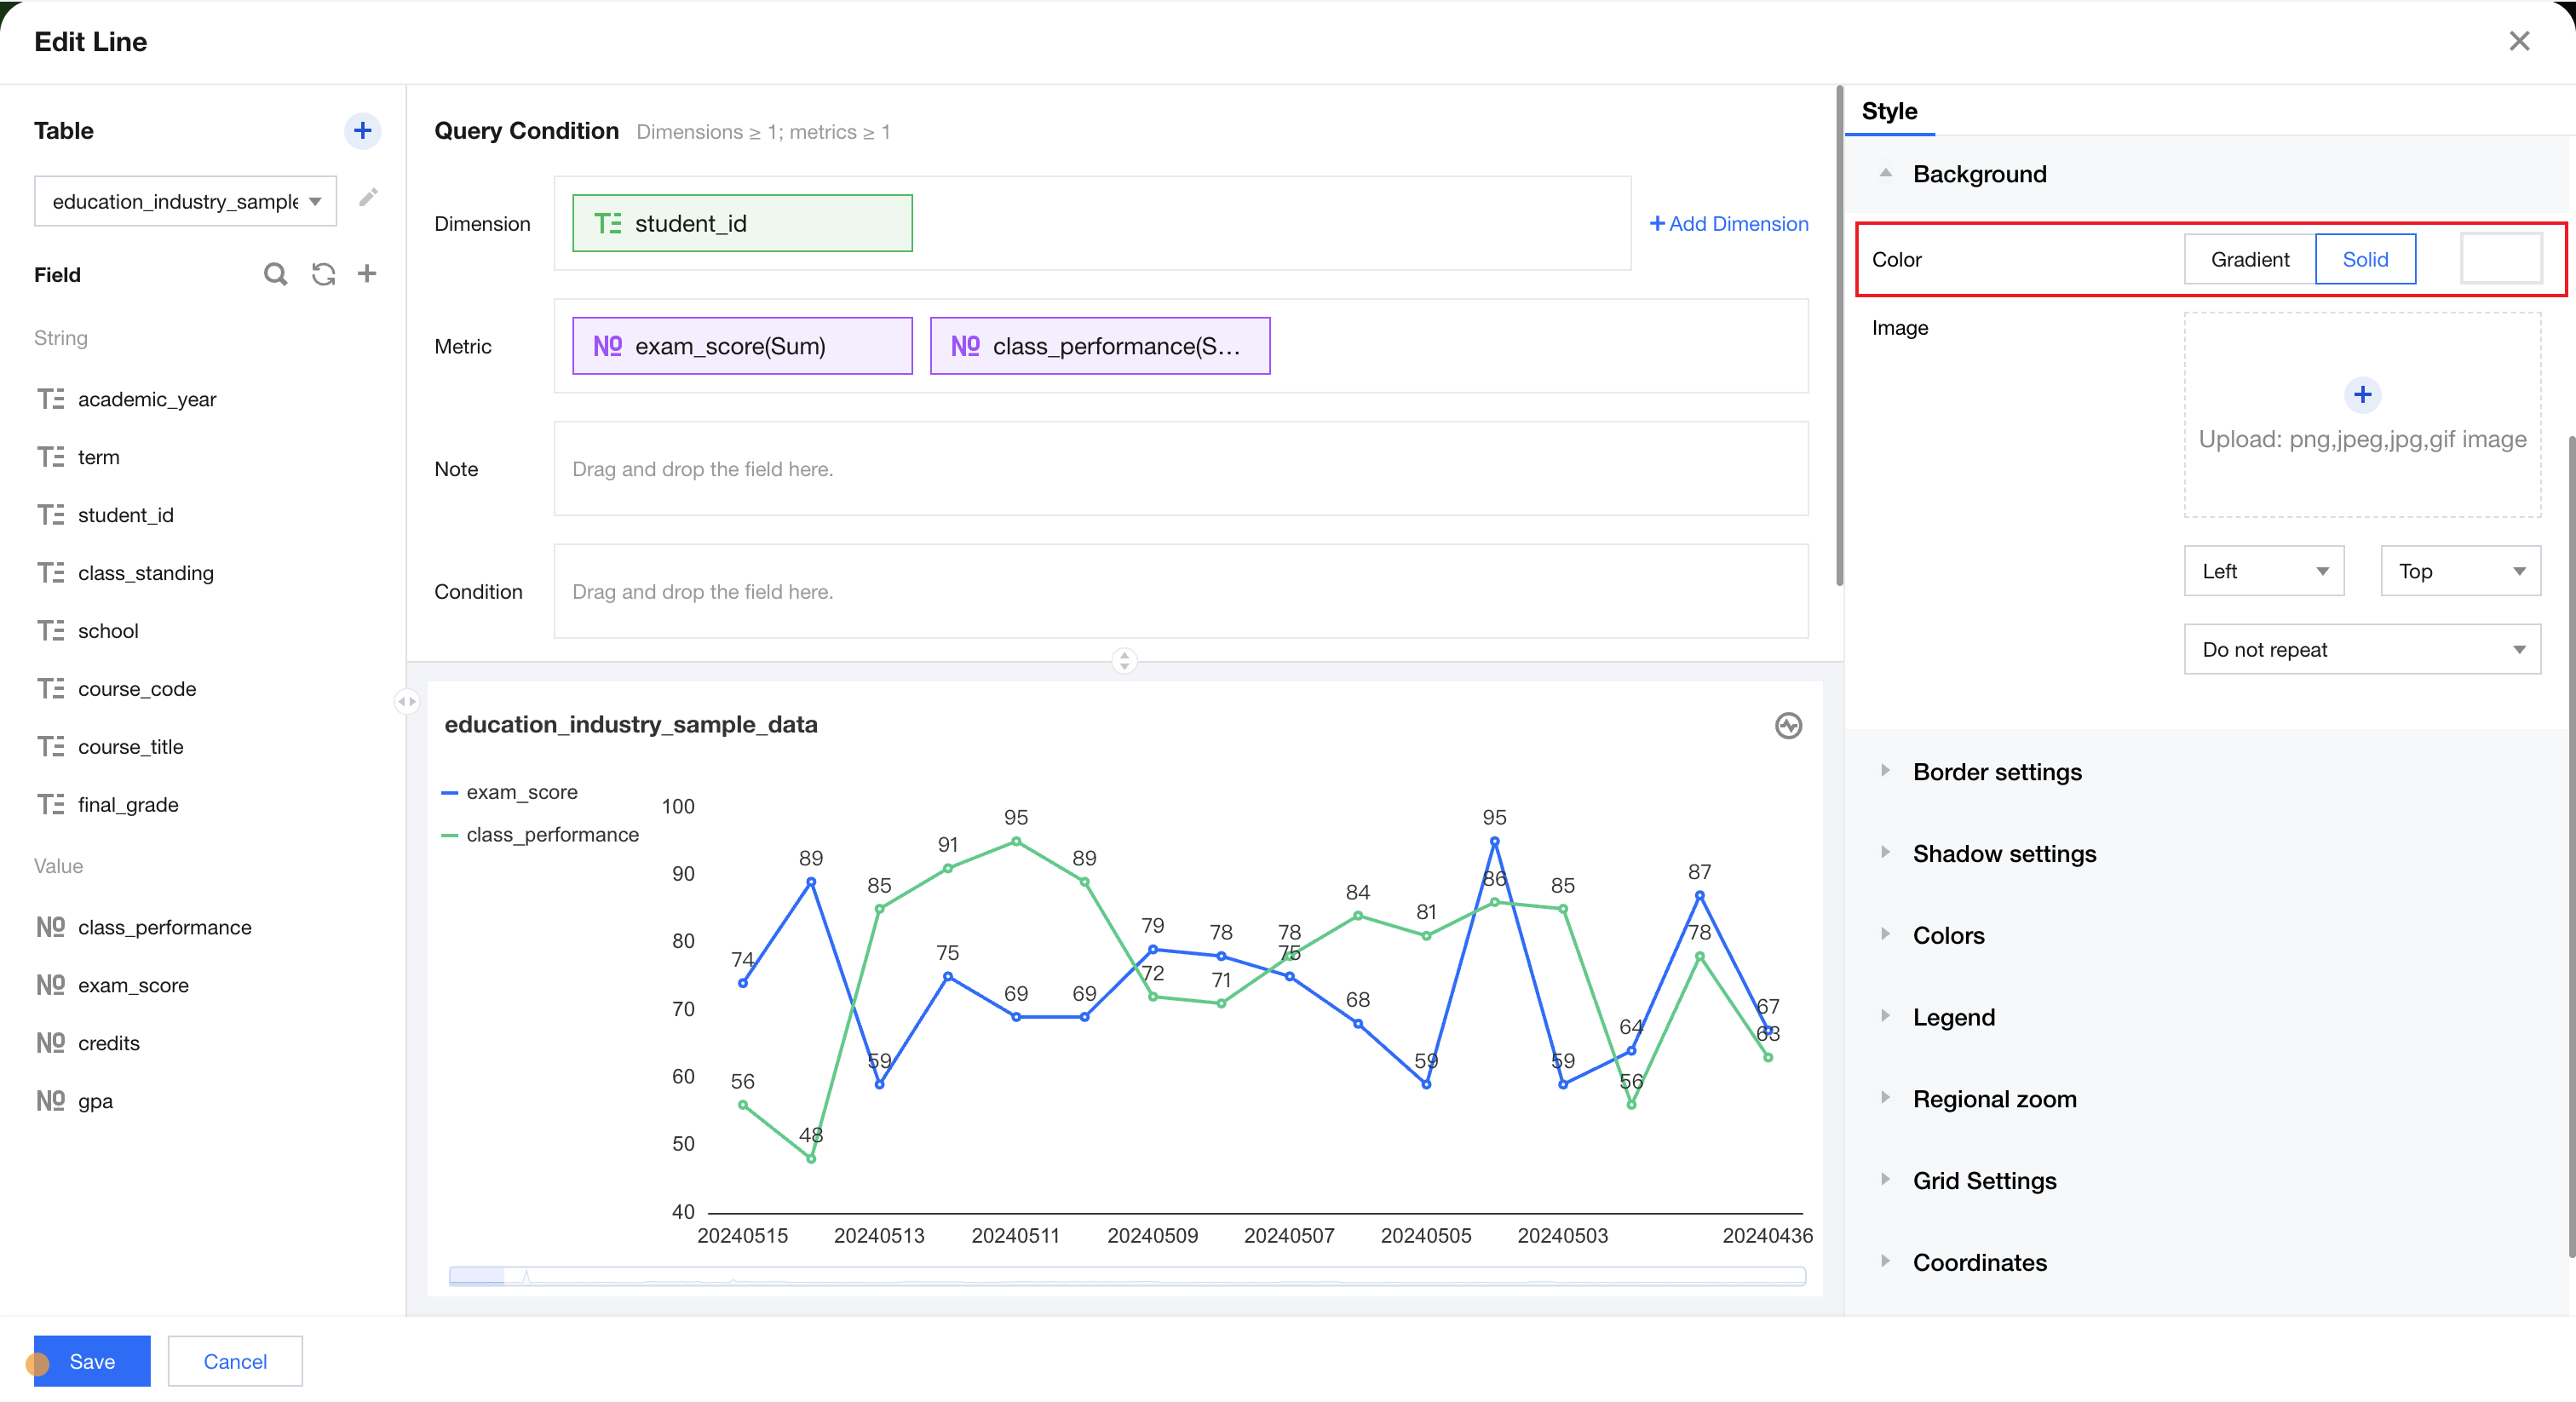The width and height of the screenshot is (2576, 1402).
Task: Expand the Regional zoom section
Action: (x=1885, y=1098)
